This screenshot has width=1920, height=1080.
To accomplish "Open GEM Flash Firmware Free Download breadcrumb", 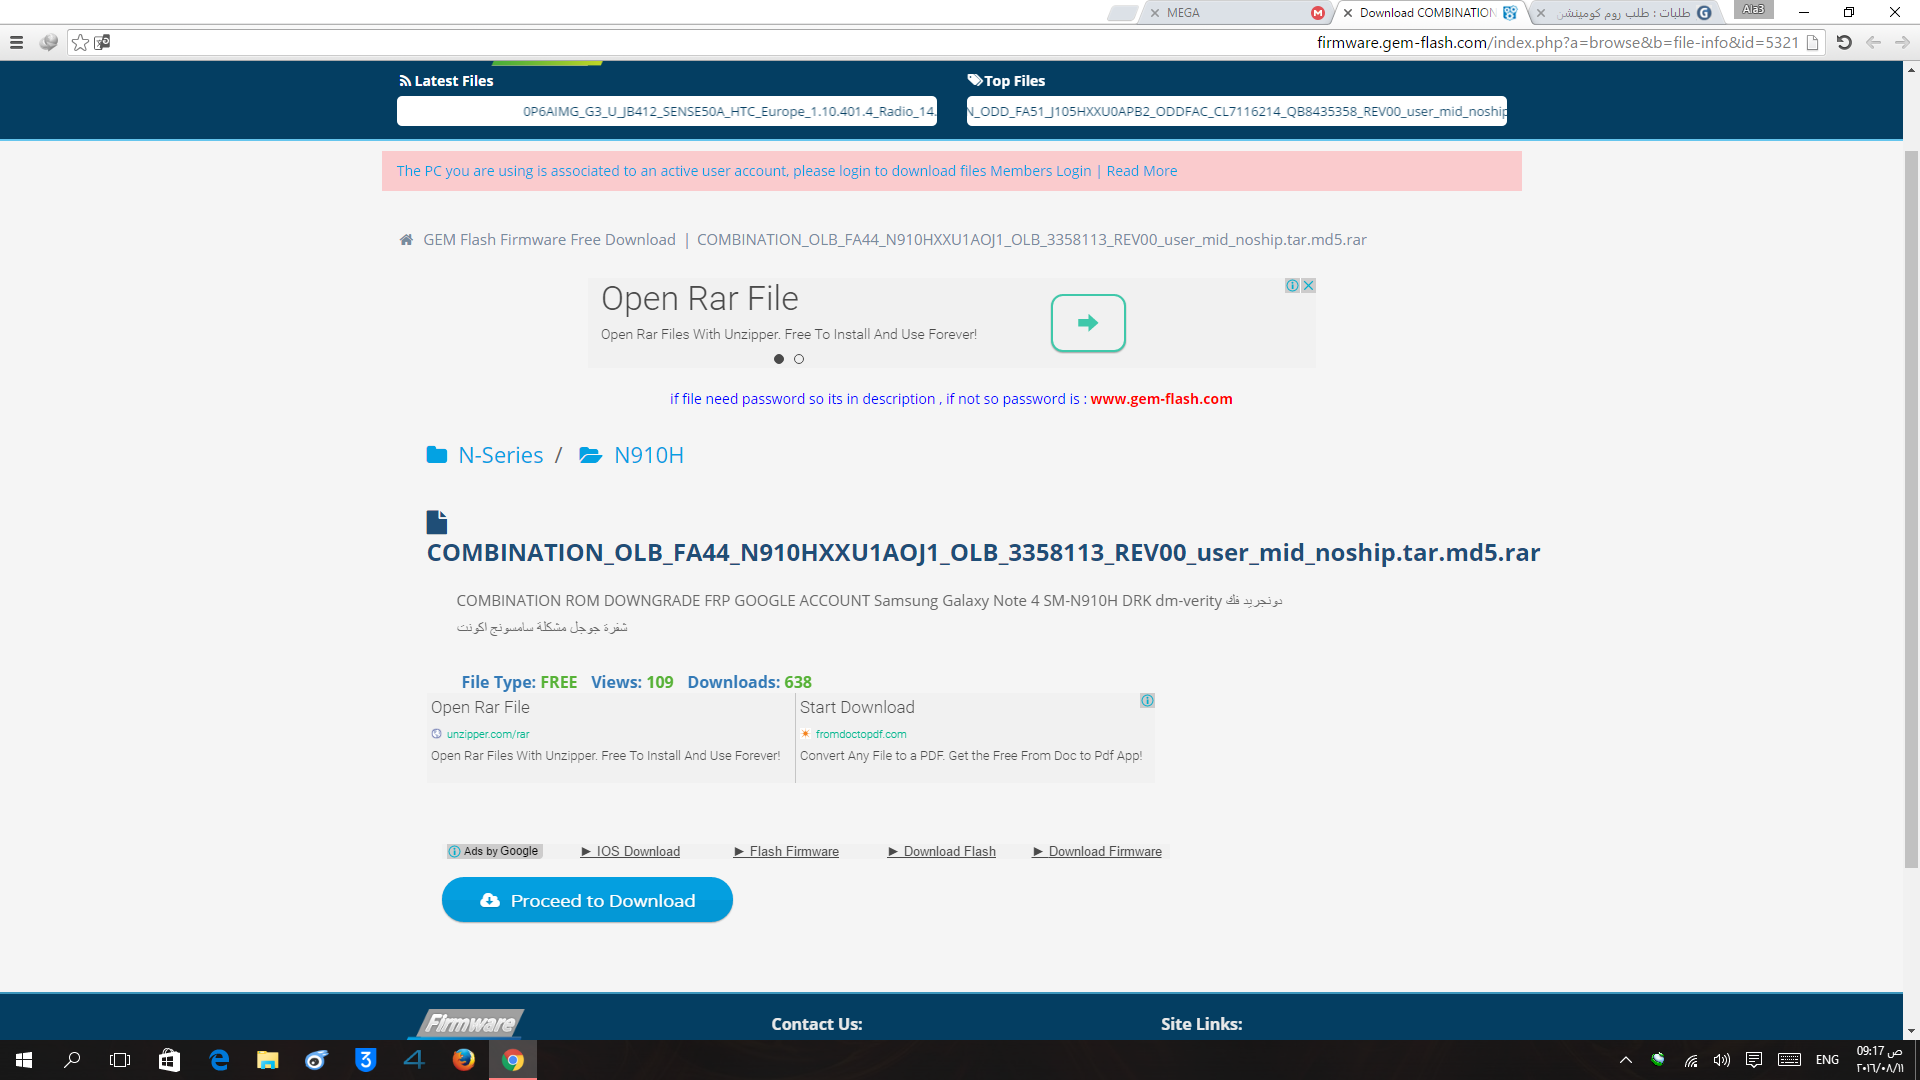I will point(549,240).
